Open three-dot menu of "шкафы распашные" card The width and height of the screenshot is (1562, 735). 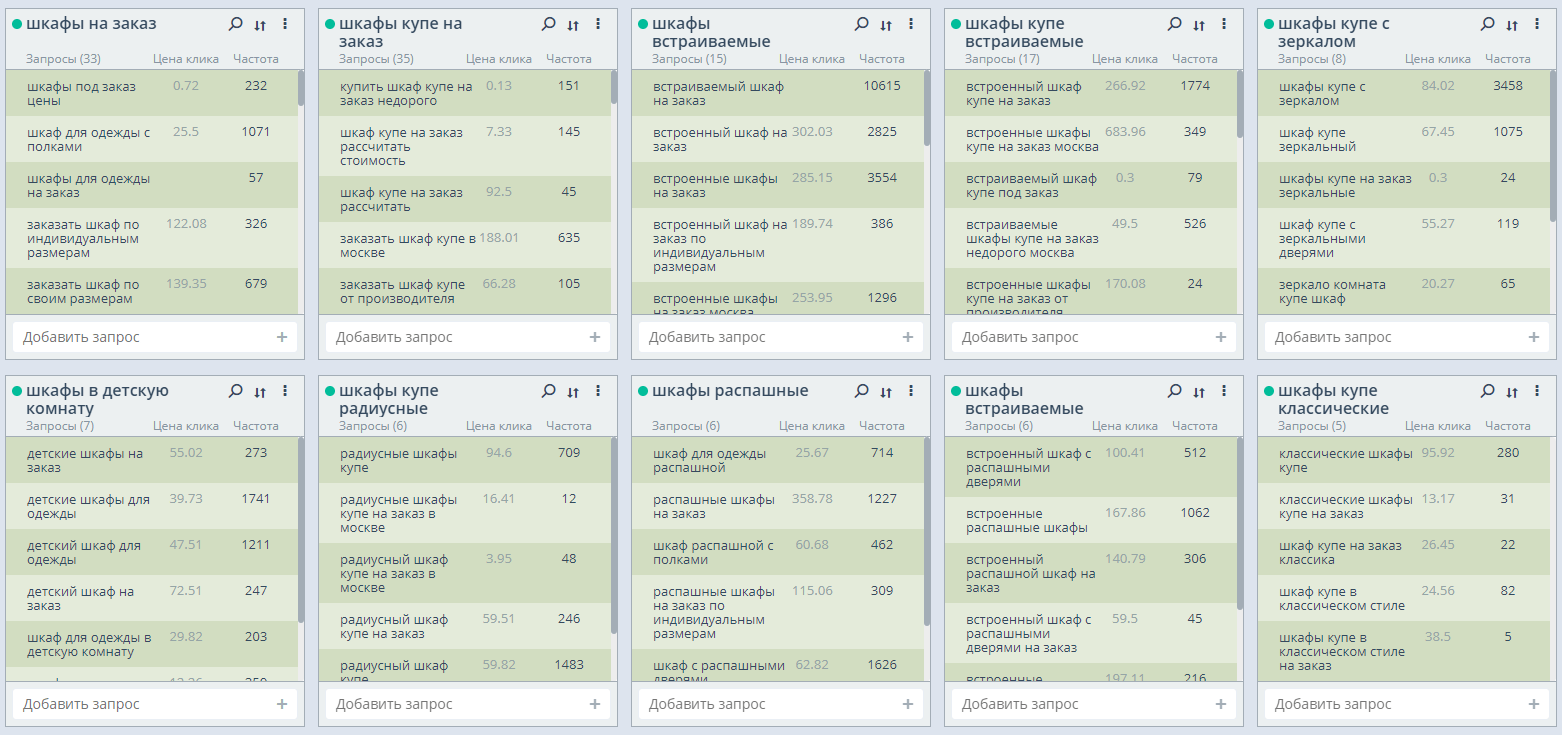click(911, 391)
